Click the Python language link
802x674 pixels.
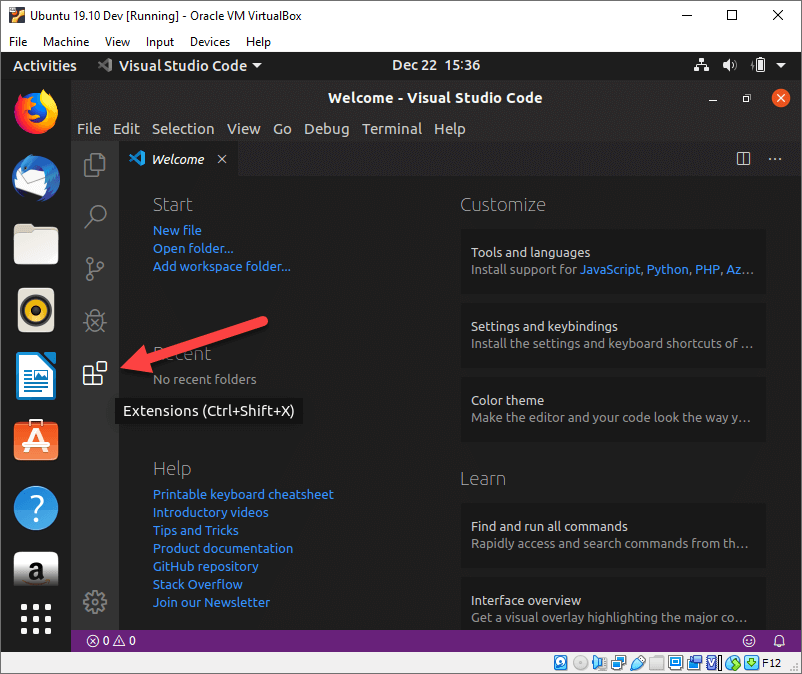(667, 269)
